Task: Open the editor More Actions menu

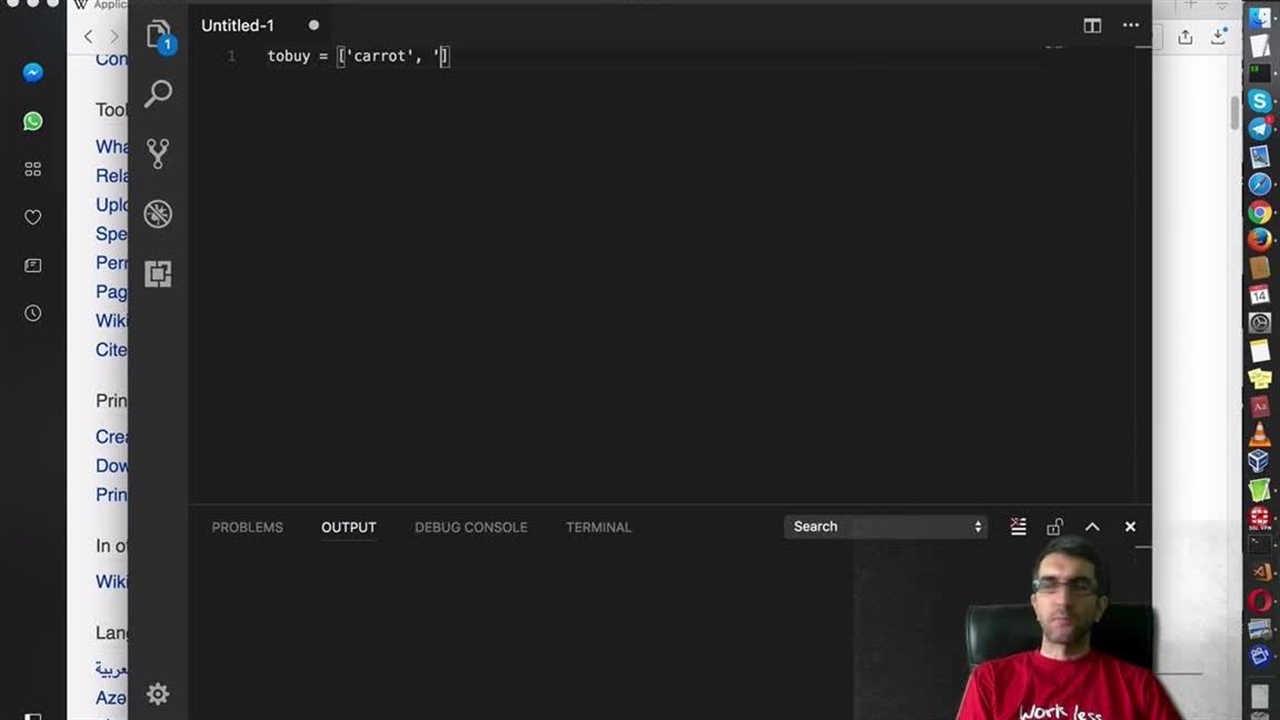Action: 1131,26
